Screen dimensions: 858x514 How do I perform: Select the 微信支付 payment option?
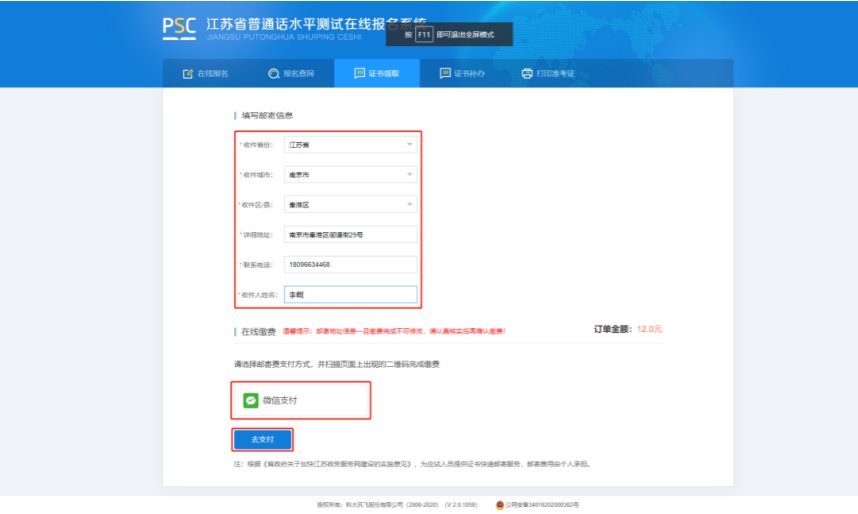coord(301,401)
